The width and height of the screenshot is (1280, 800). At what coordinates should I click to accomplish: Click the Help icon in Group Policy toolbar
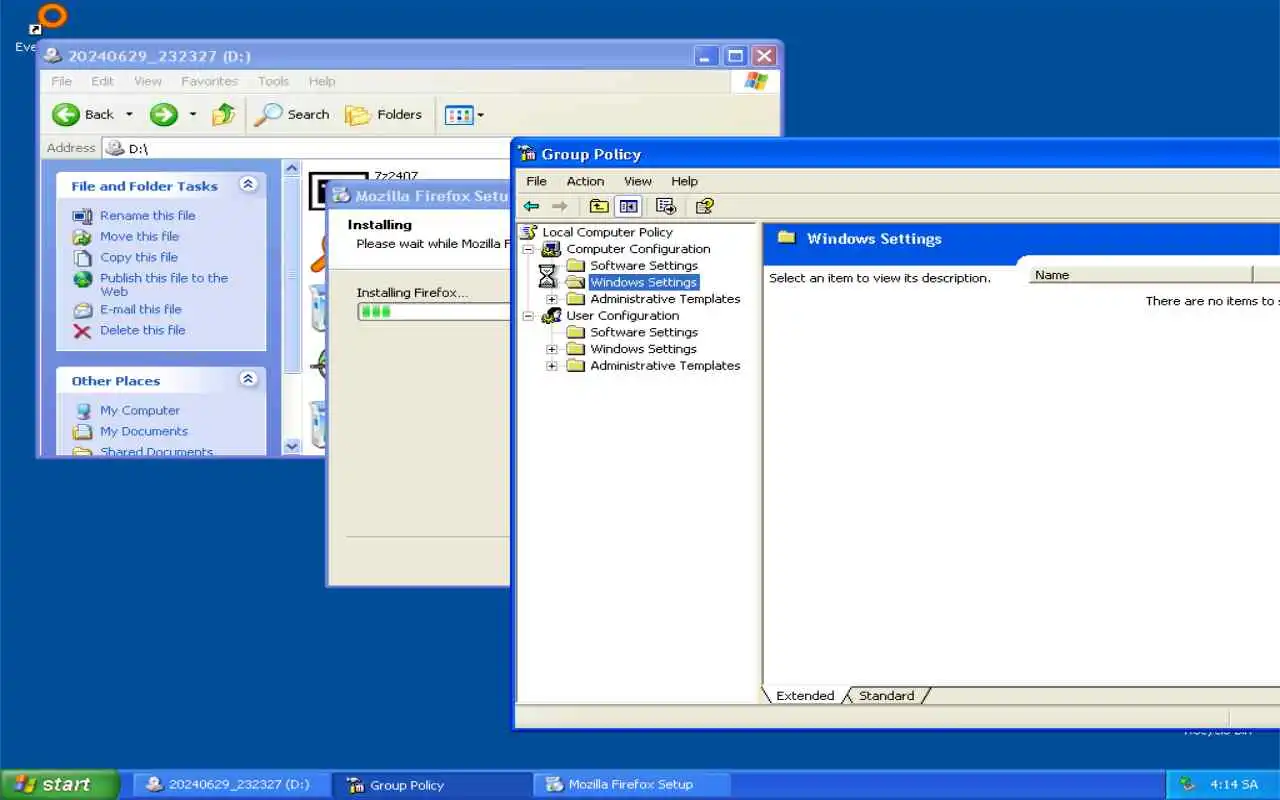[x=705, y=206]
